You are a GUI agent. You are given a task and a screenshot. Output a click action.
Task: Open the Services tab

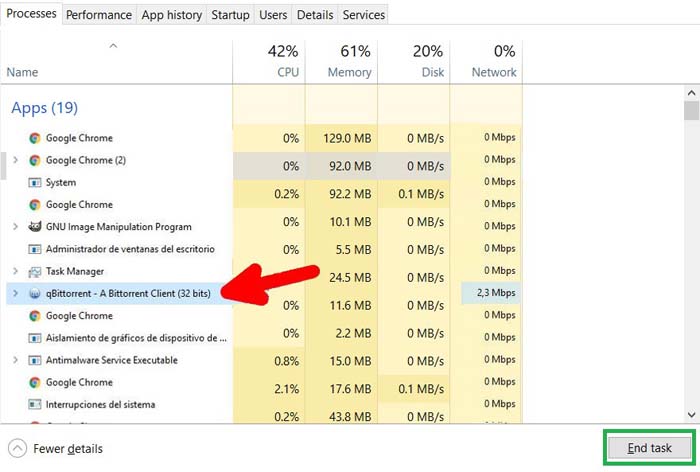[x=363, y=15]
